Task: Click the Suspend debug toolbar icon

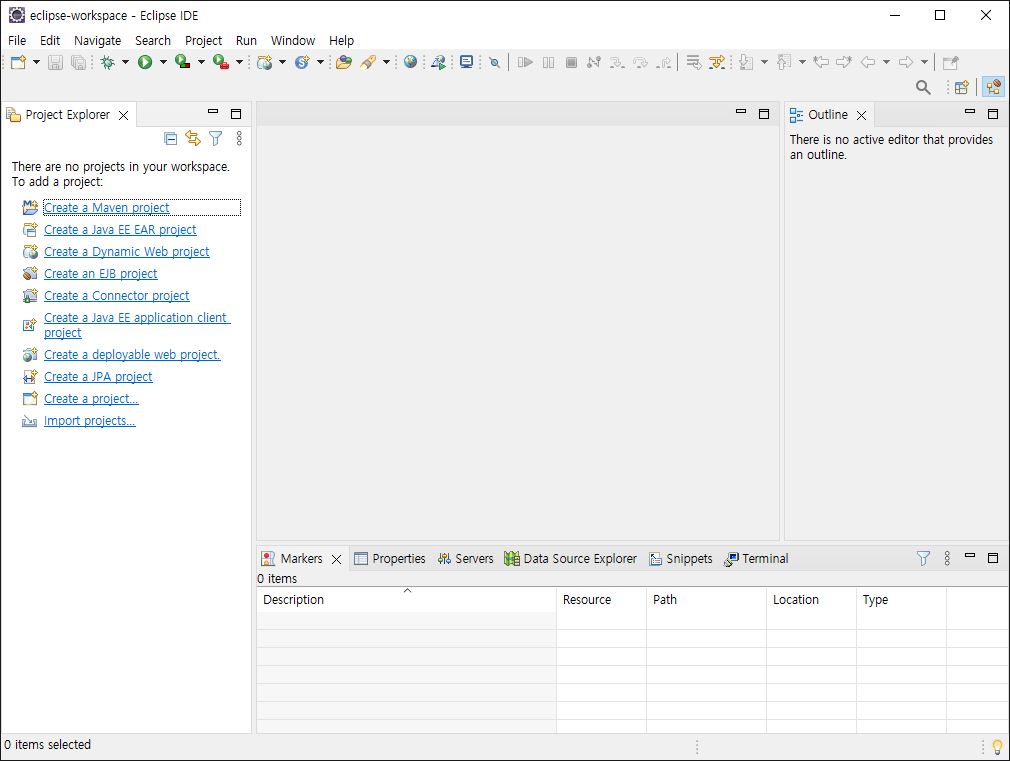Action: point(548,63)
